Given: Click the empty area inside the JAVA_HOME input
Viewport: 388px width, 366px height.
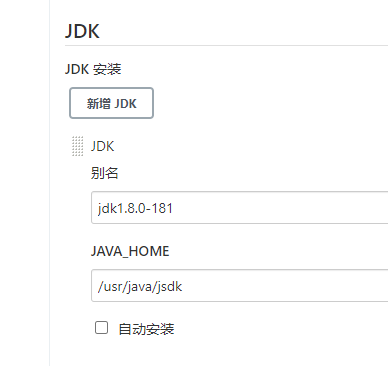Looking at the screenshot, I should click(x=285, y=286).
